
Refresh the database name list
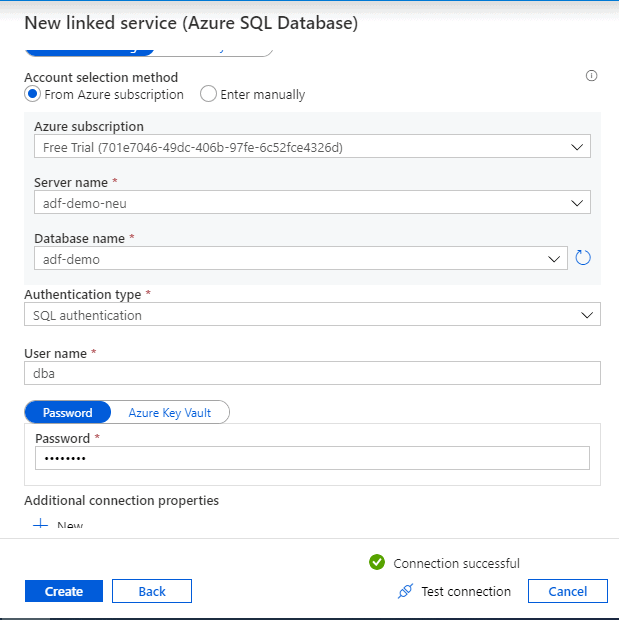click(x=584, y=258)
